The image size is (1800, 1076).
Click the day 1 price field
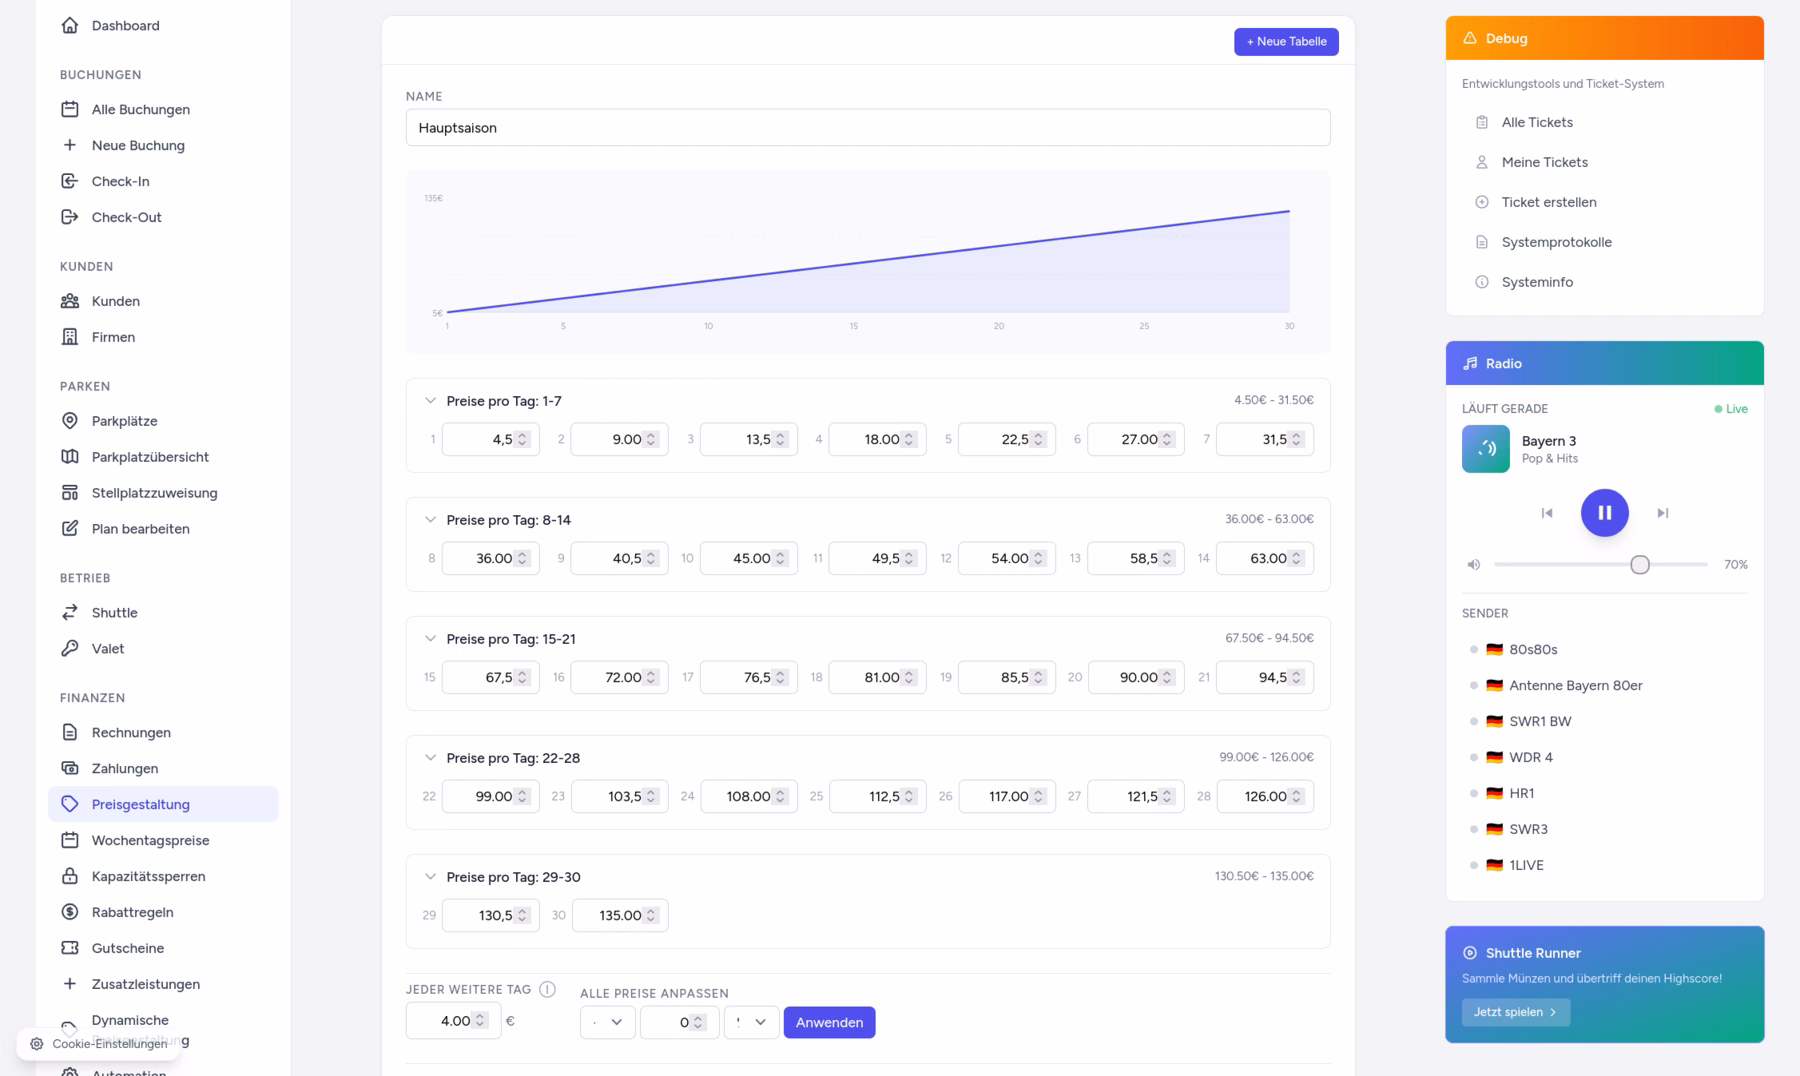pos(490,440)
